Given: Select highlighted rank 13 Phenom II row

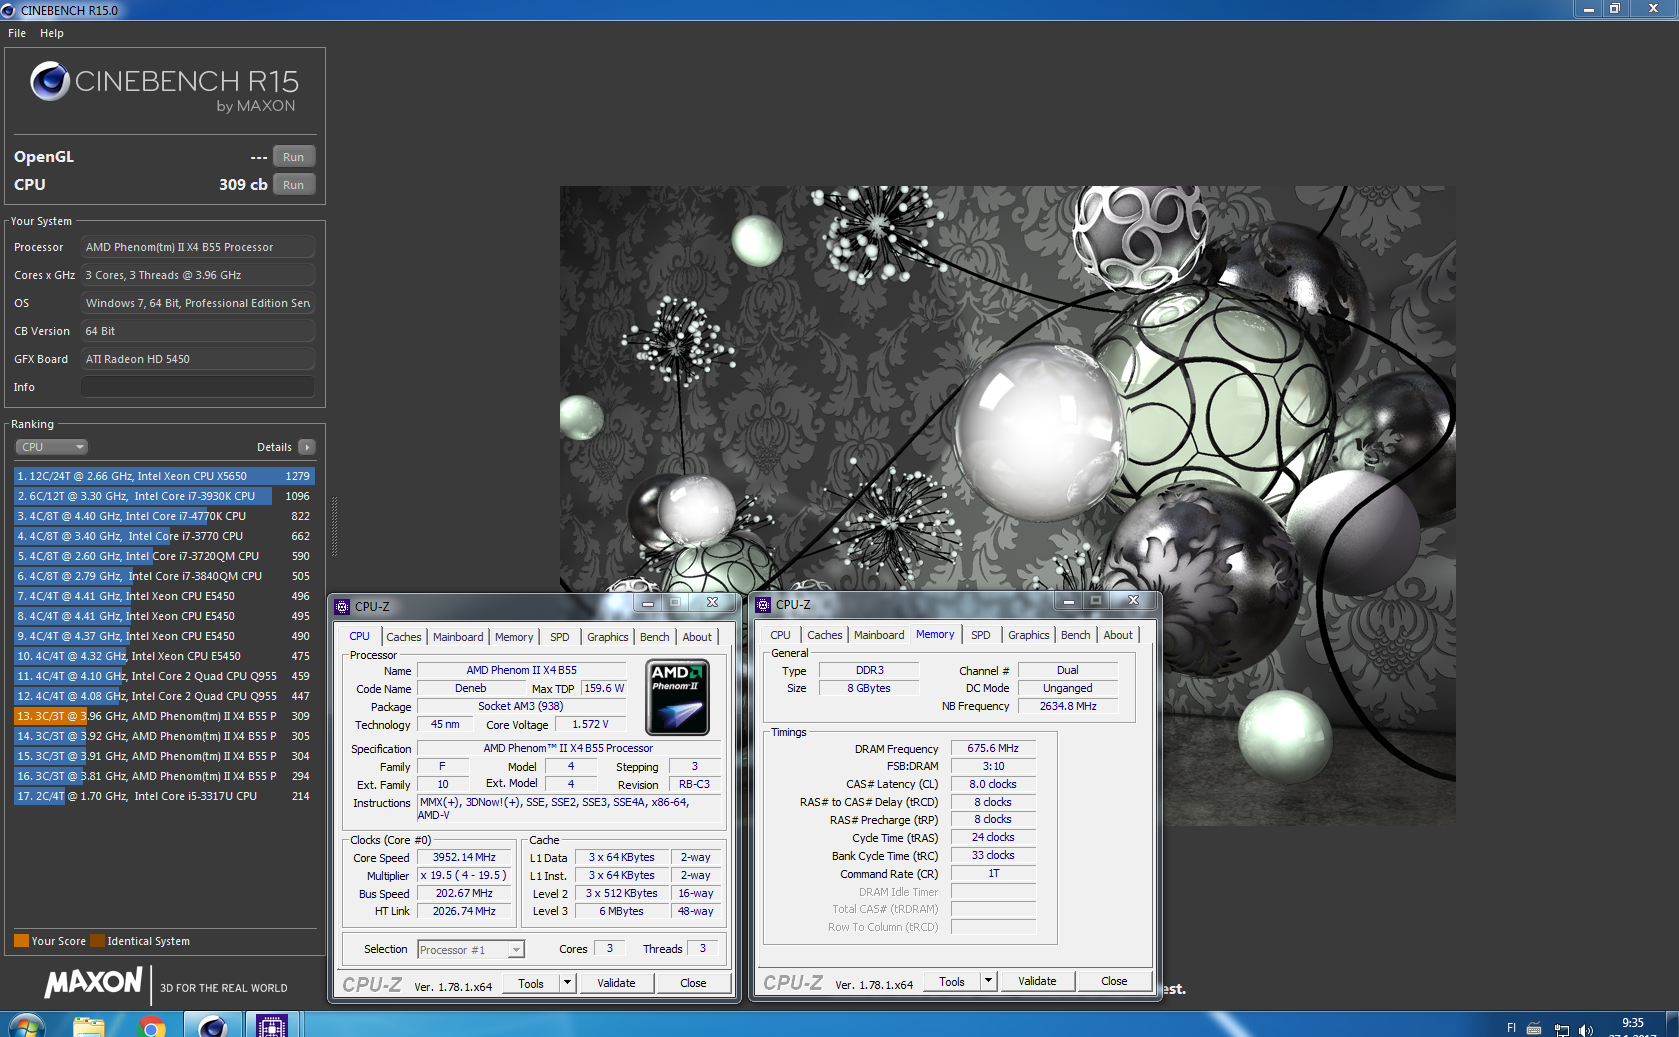Looking at the screenshot, I should (164, 716).
